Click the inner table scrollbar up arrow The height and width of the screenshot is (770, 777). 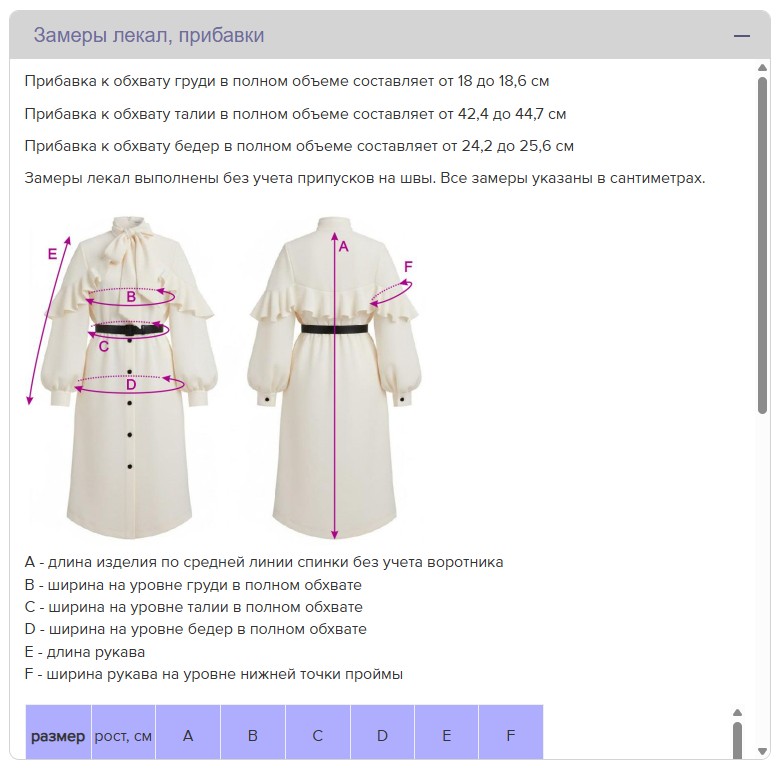tap(738, 713)
